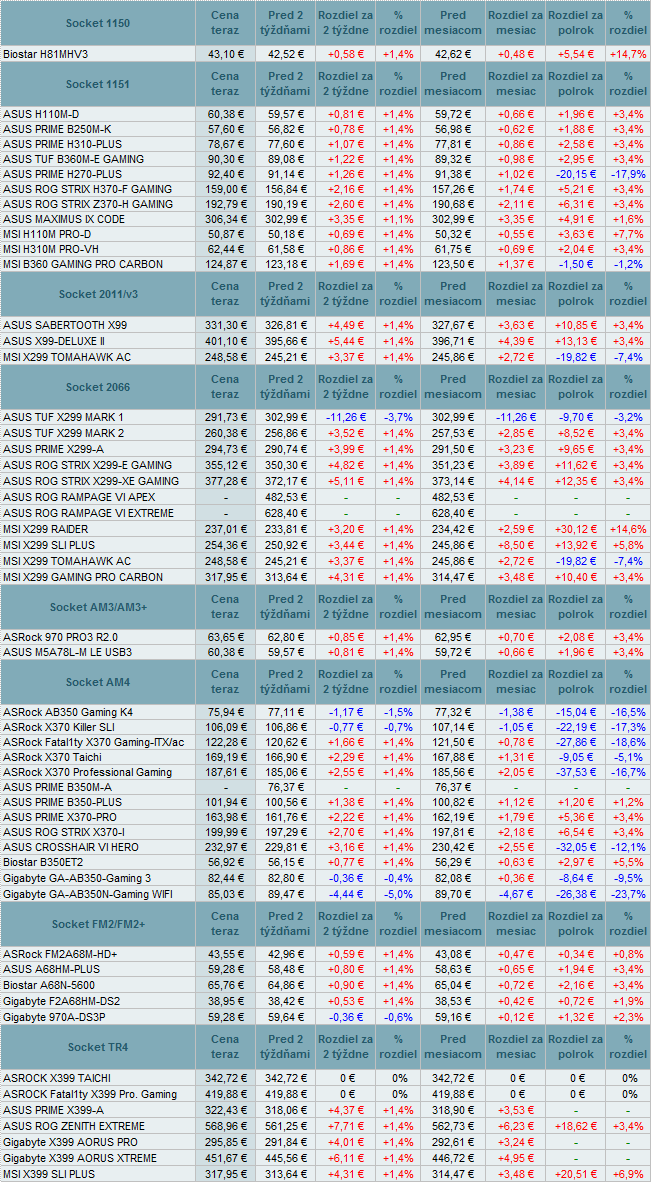Click the Biostar H81MHV3 product name

(44, 54)
